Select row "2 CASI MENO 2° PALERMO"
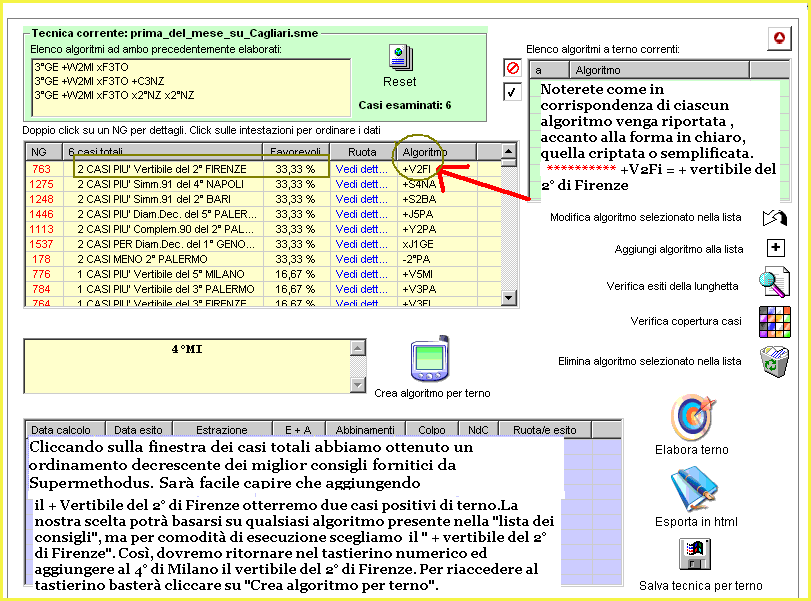 (142, 259)
